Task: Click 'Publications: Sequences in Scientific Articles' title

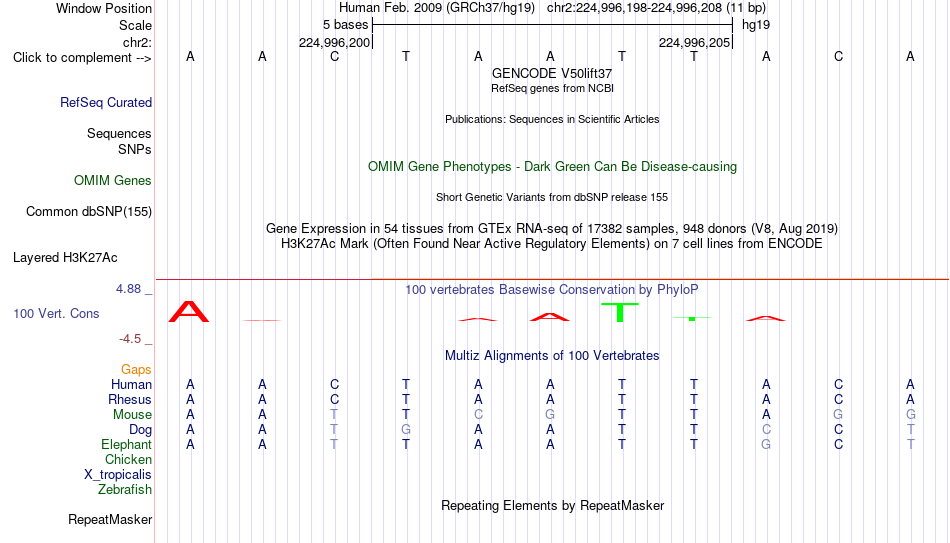Action: tap(552, 119)
